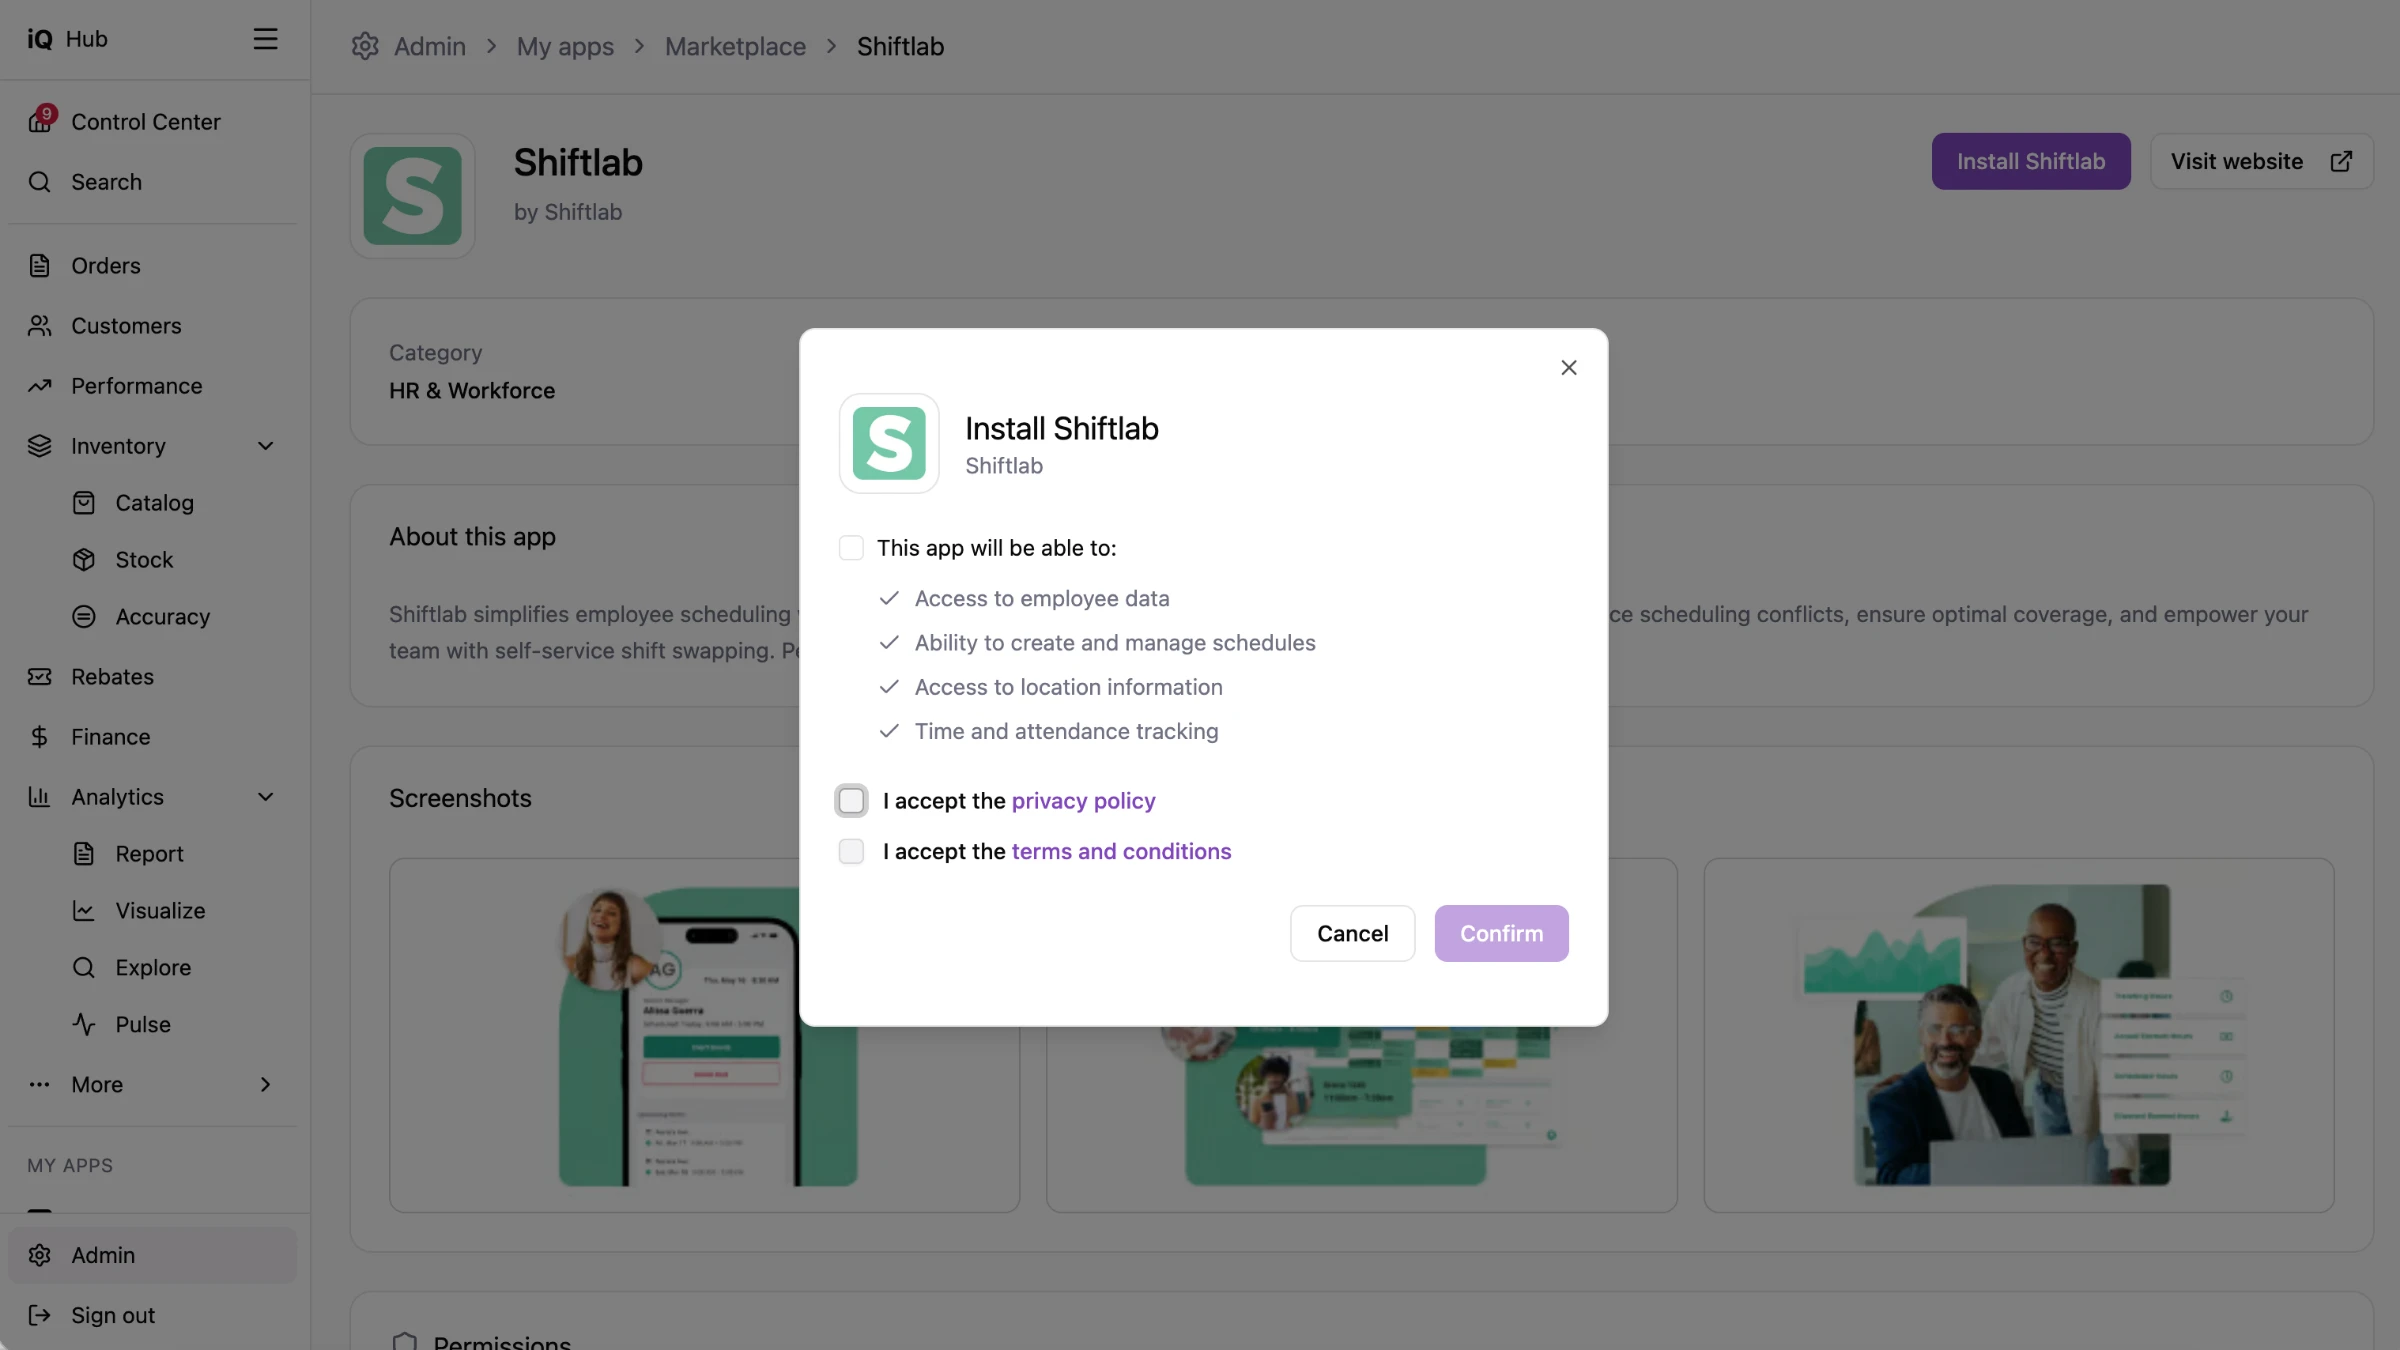This screenshot has width=2400, height=1350.
Task: Click the iQ Hub logo
Action: pos(67,39)
